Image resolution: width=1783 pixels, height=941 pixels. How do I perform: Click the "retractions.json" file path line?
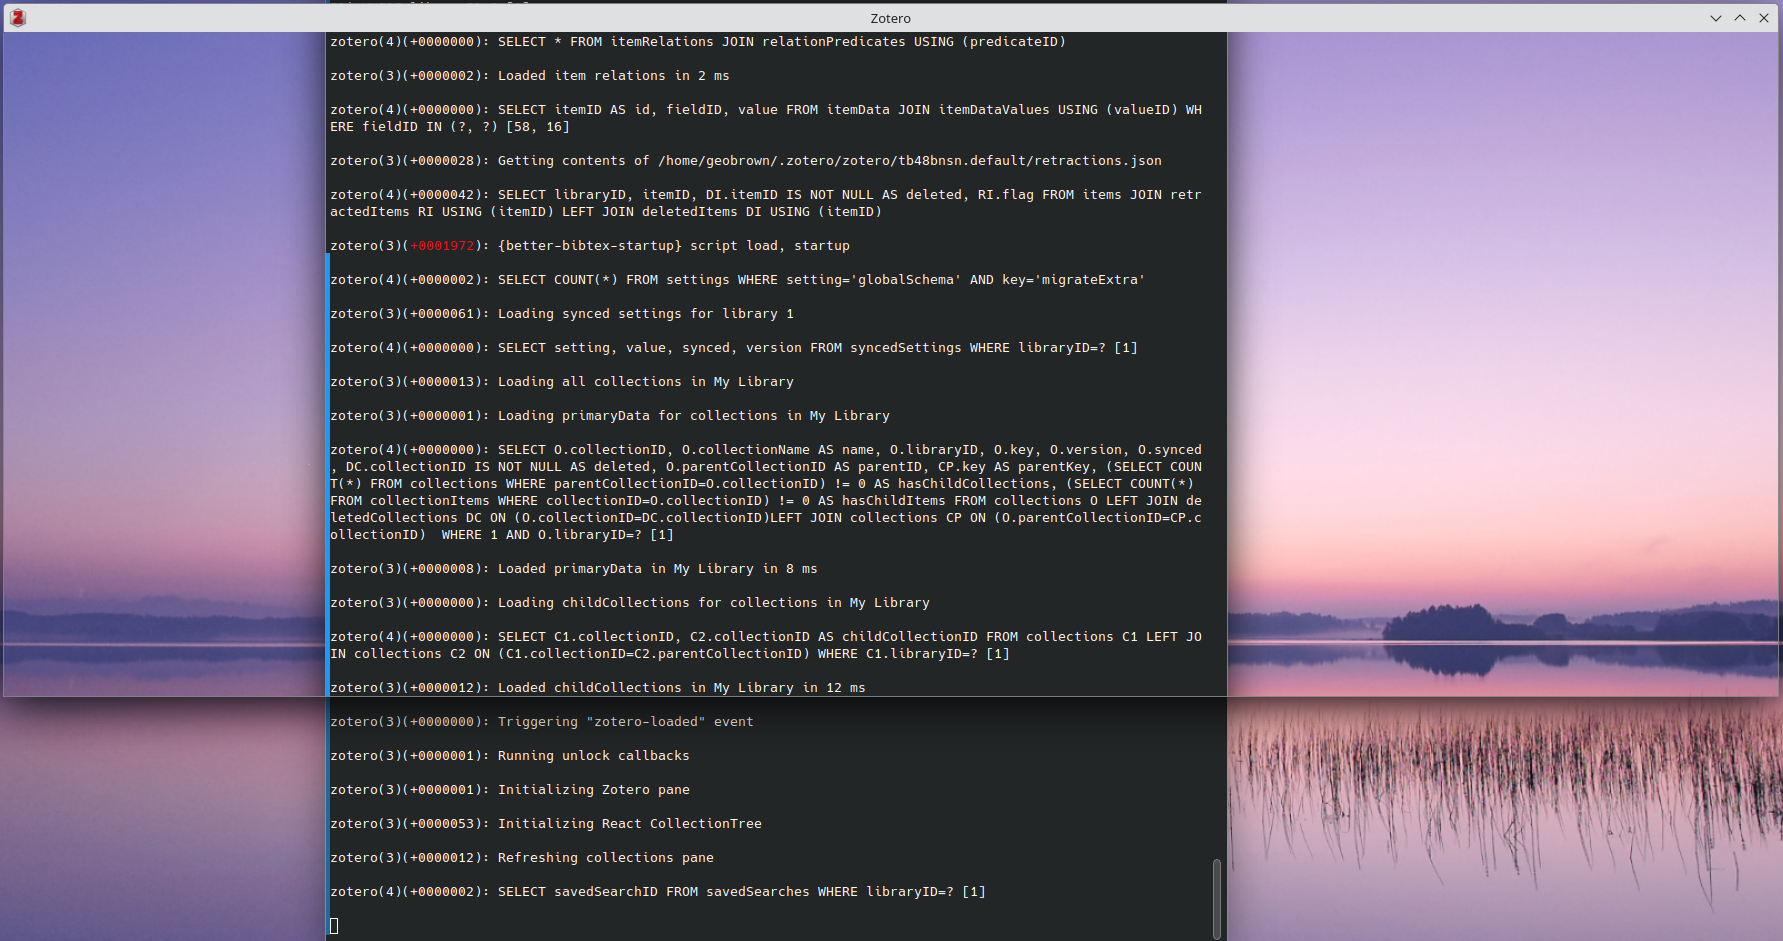tap(746, 161)
